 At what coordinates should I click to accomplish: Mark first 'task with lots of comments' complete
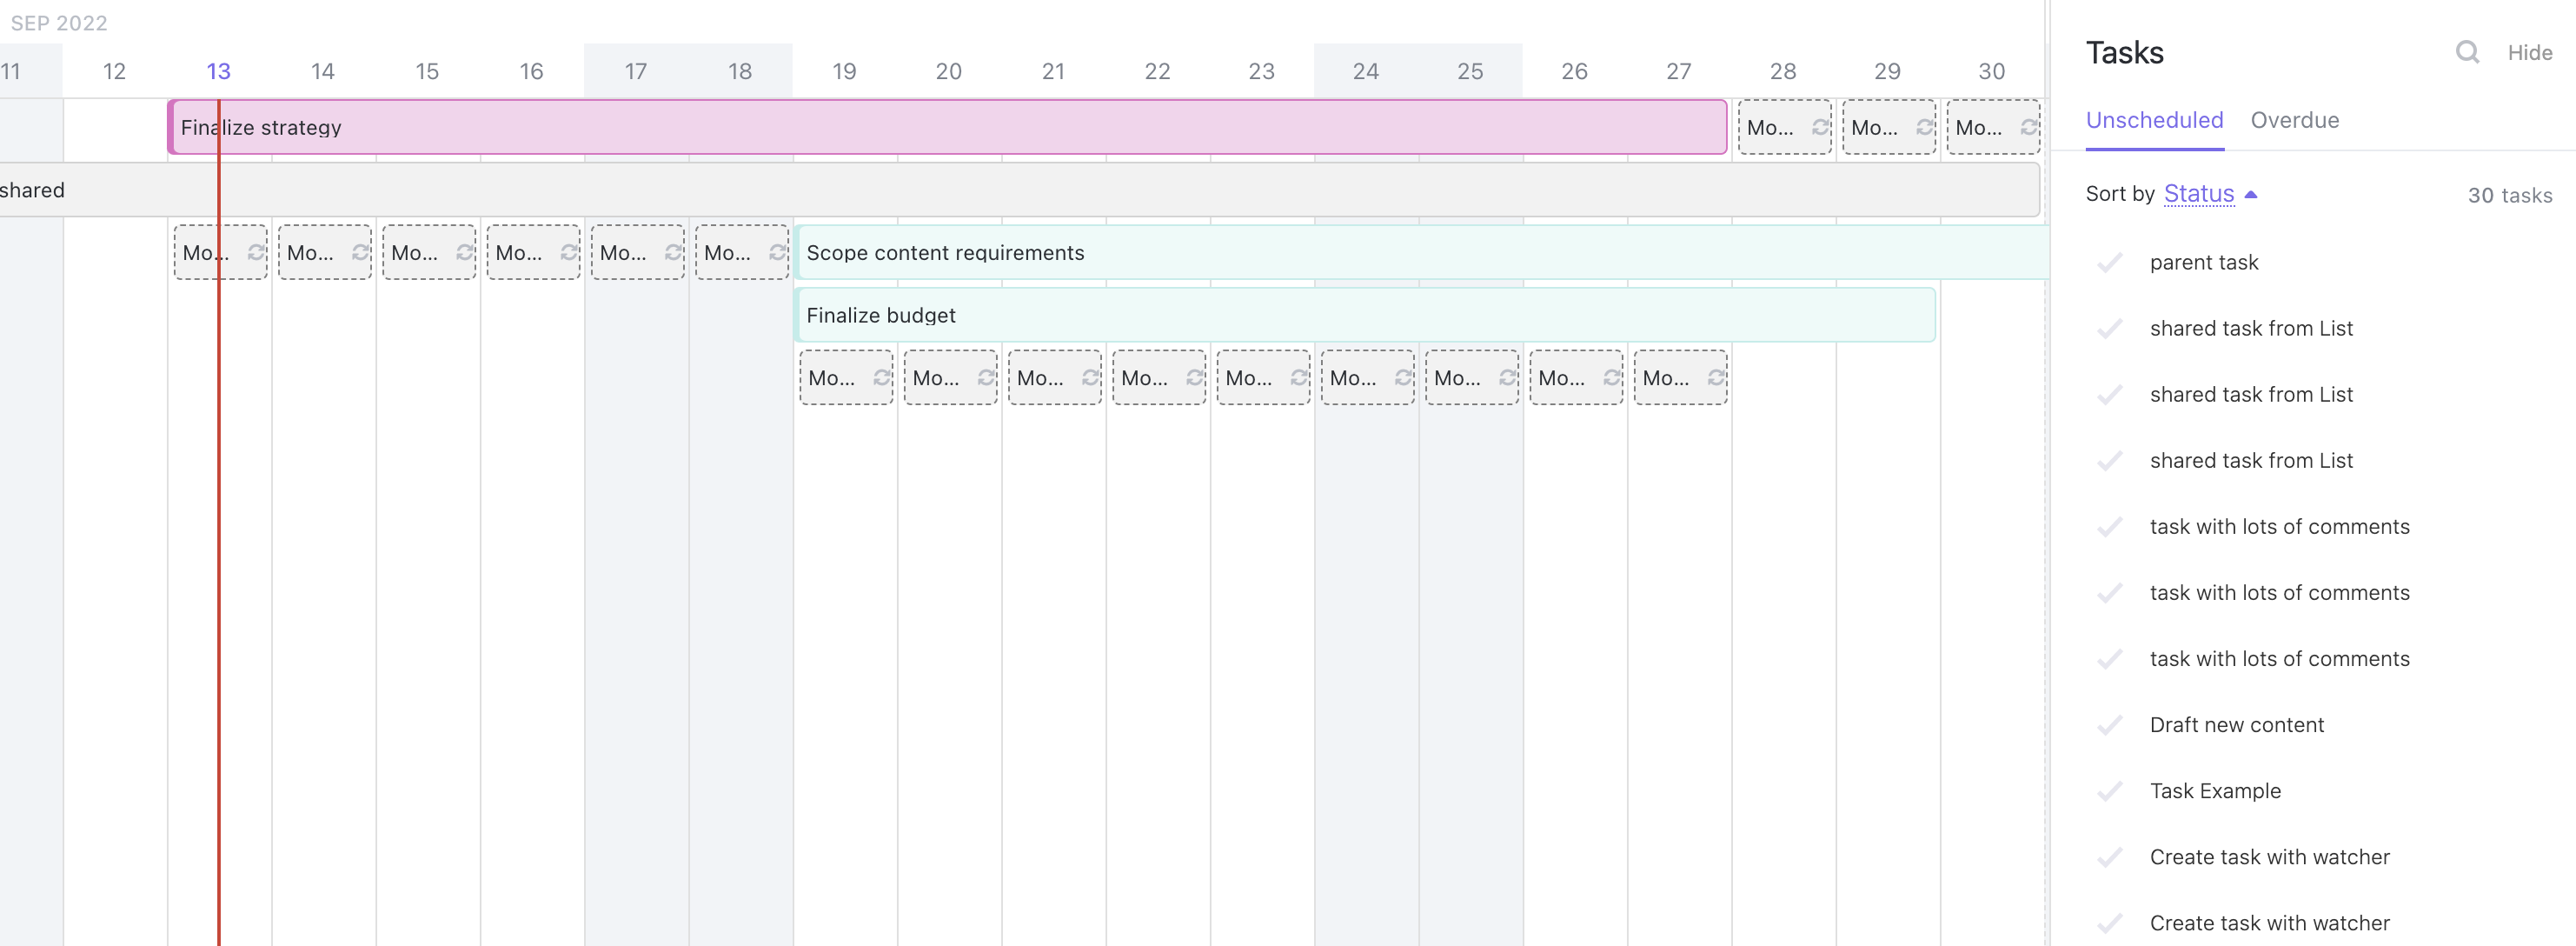(2110, 527)
